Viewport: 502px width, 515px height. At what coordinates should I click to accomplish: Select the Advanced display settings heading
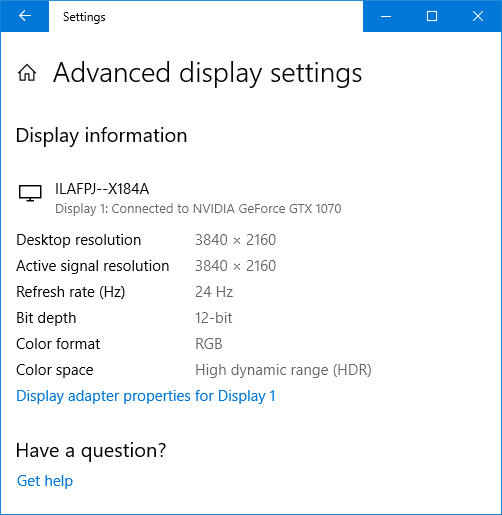click(208, 73)
